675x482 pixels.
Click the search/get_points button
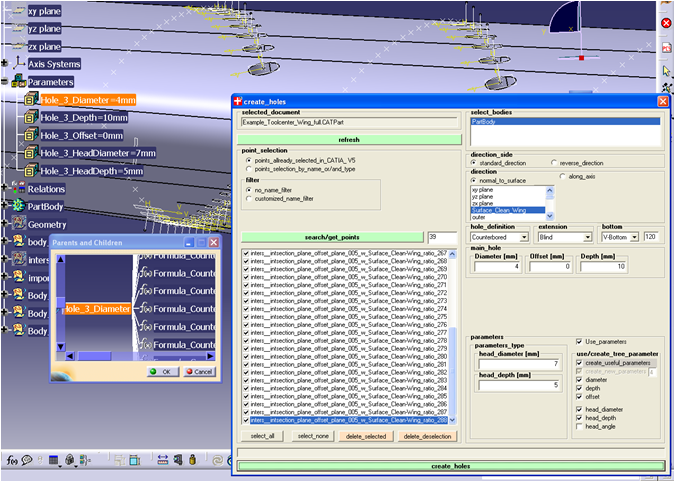pyautogui.click(x=331, y=237)
